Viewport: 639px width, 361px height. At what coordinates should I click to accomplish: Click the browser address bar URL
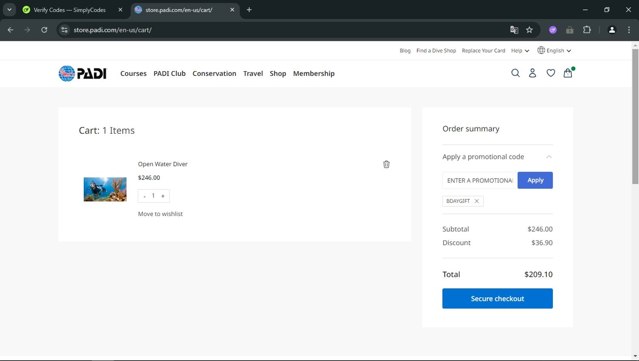point(112,30)
